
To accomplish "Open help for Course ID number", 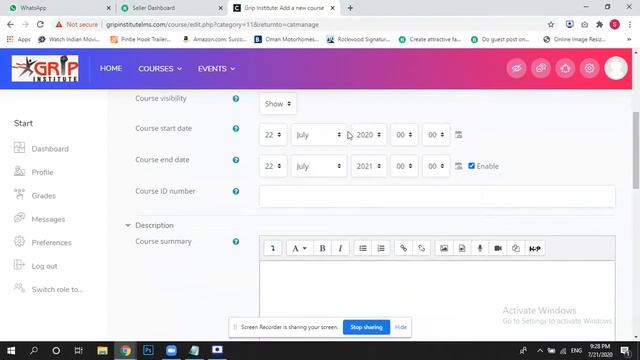I will point(236,191).
